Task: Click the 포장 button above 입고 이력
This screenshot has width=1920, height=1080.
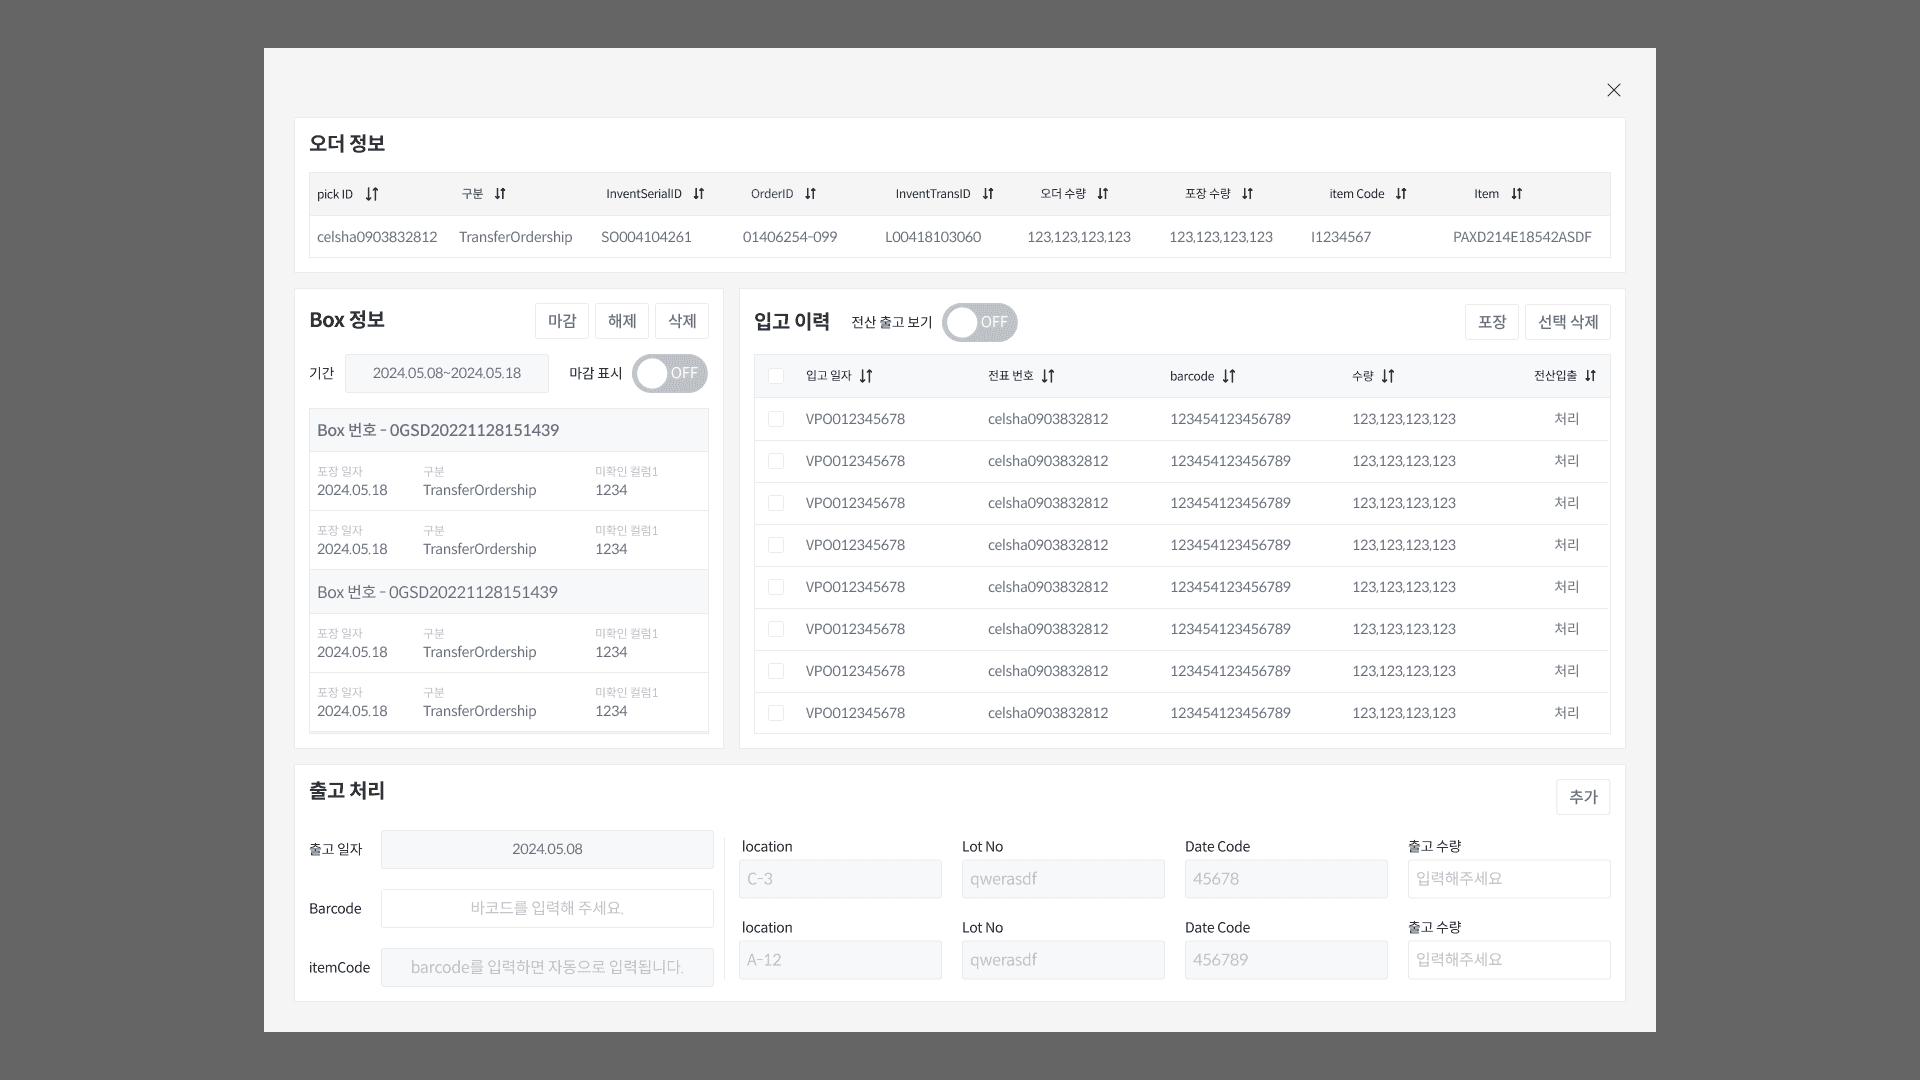Action: (1492, 322)
